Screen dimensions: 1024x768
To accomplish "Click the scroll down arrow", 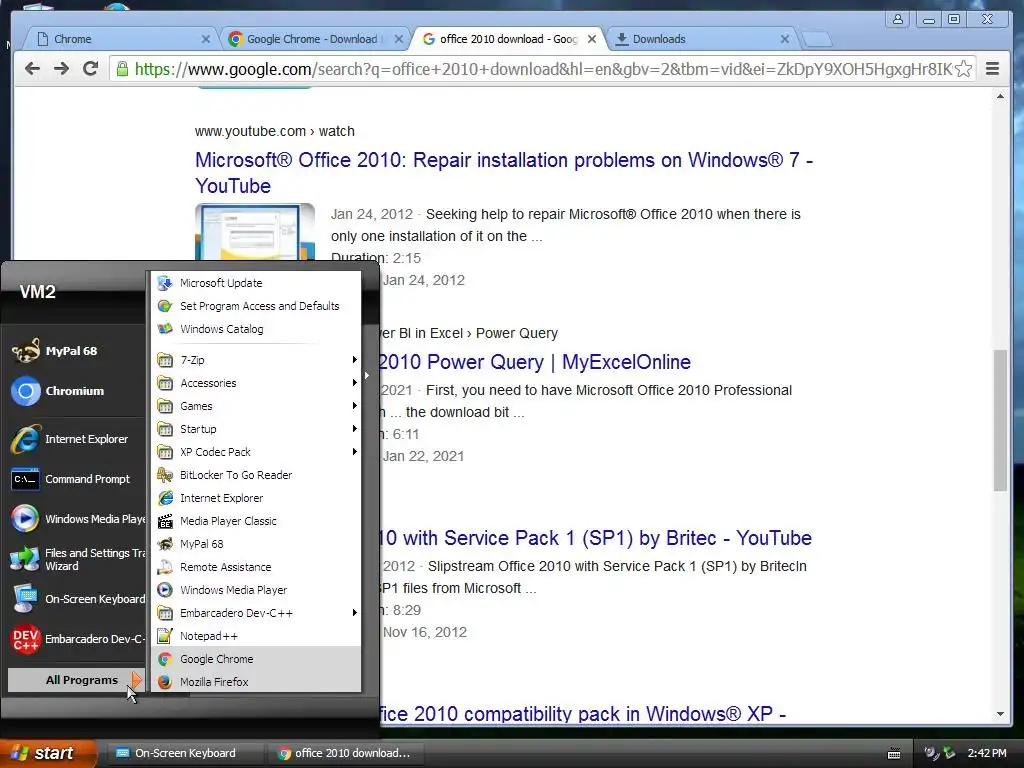I will click(x=1000, y=714).
